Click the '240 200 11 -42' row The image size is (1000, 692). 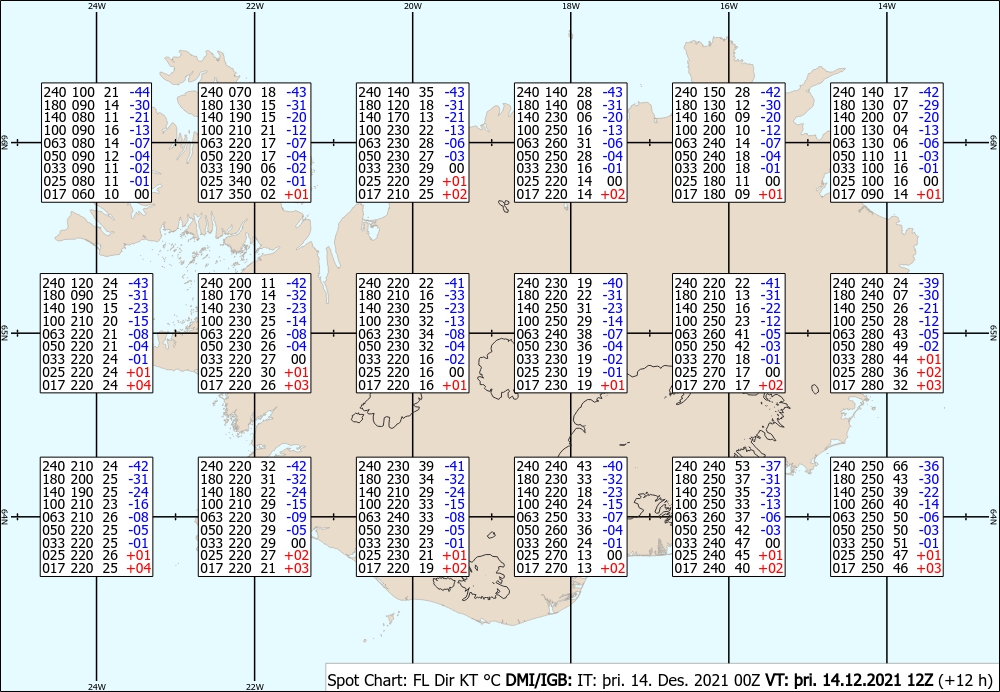coord(254,283)
